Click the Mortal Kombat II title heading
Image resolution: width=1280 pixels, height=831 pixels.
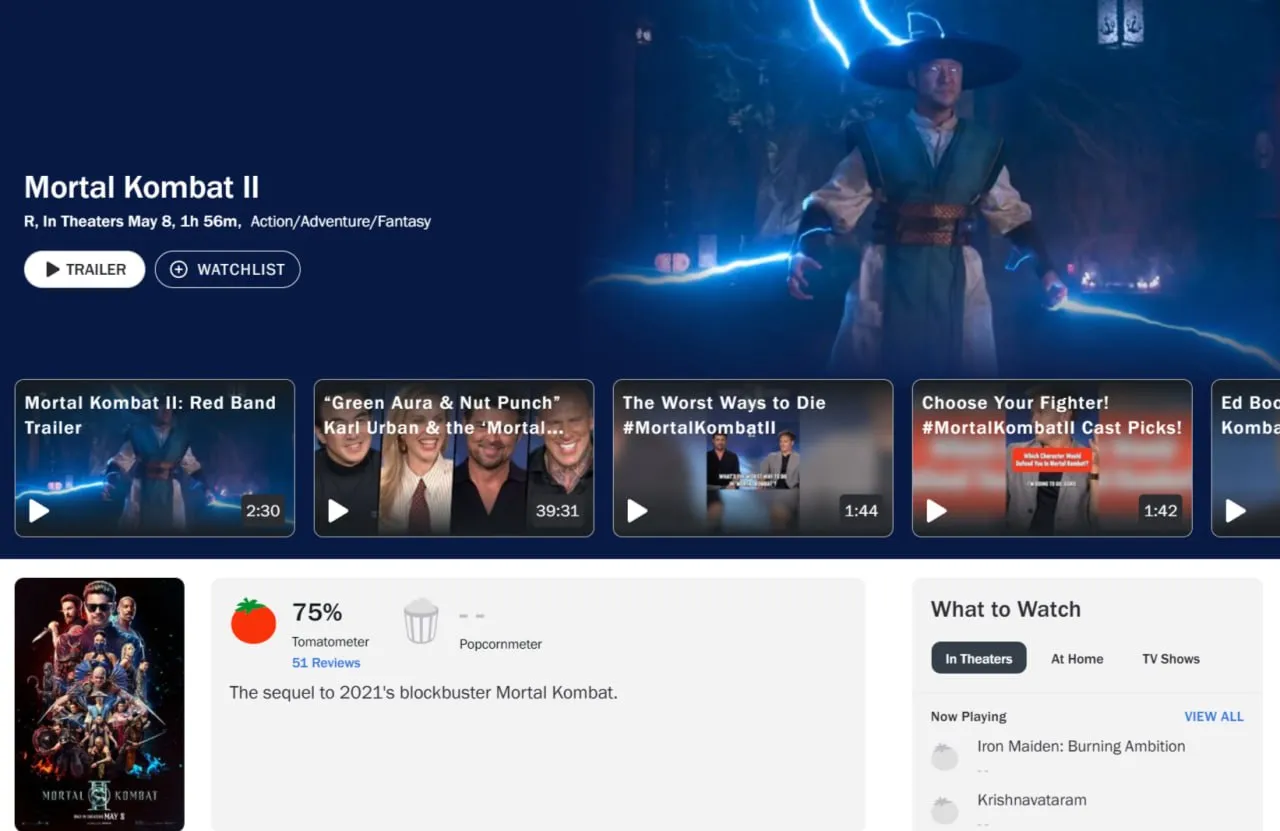(142, 187)
